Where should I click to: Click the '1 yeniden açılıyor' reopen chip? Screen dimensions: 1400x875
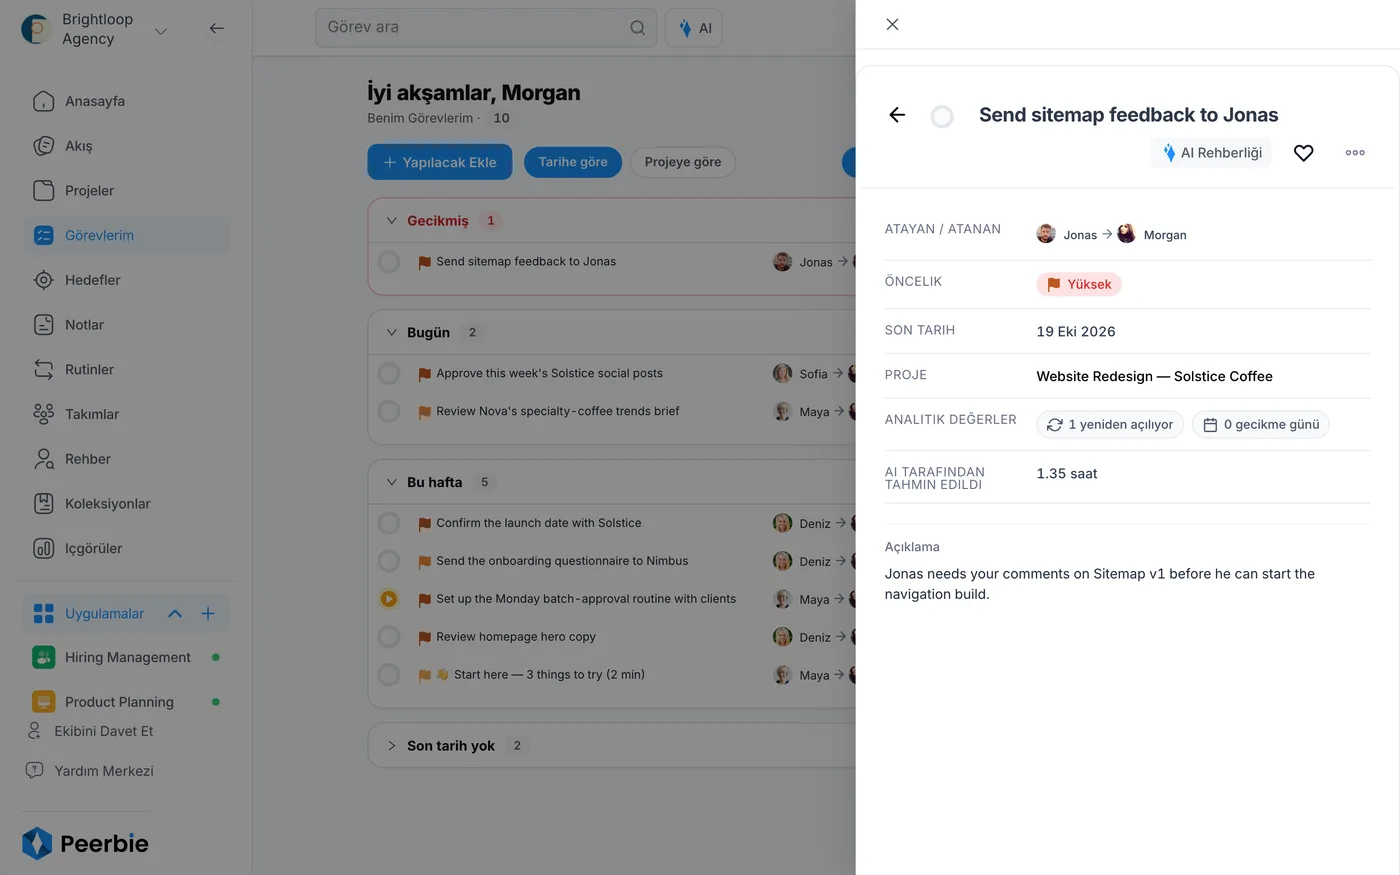[1110, 424]
